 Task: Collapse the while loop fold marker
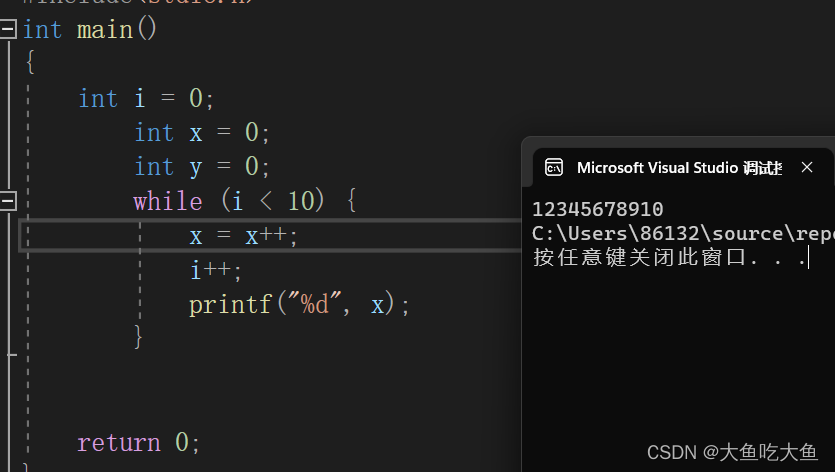[8, 201]
